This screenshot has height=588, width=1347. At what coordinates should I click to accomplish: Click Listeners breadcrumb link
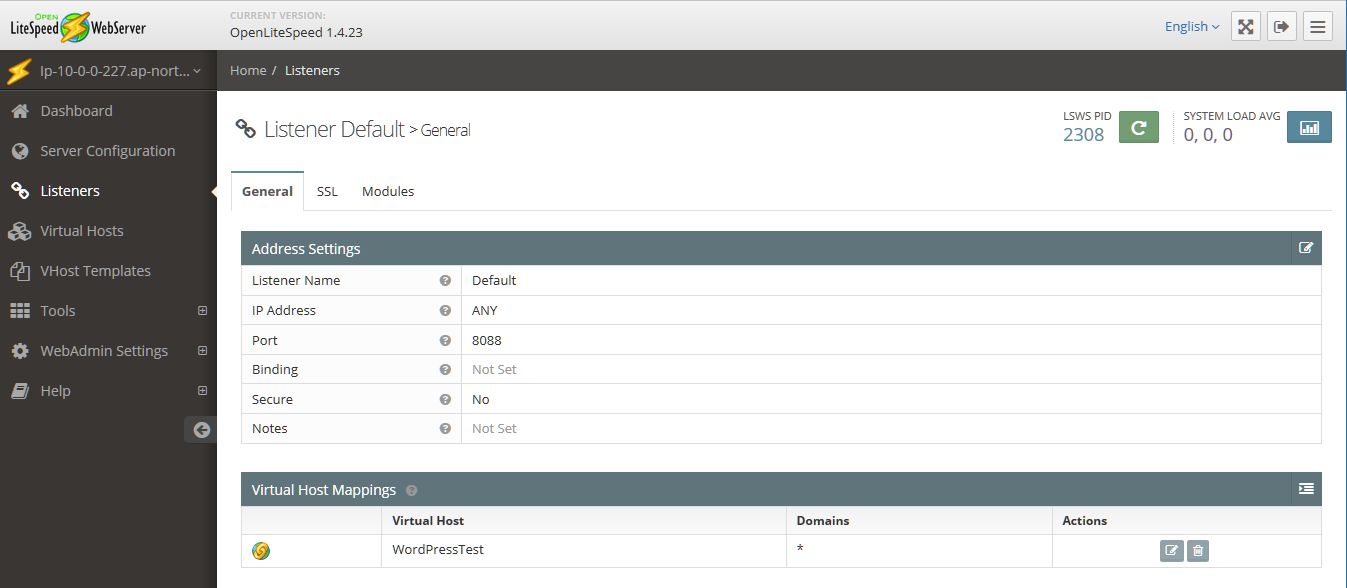click(x=312, y=71)
